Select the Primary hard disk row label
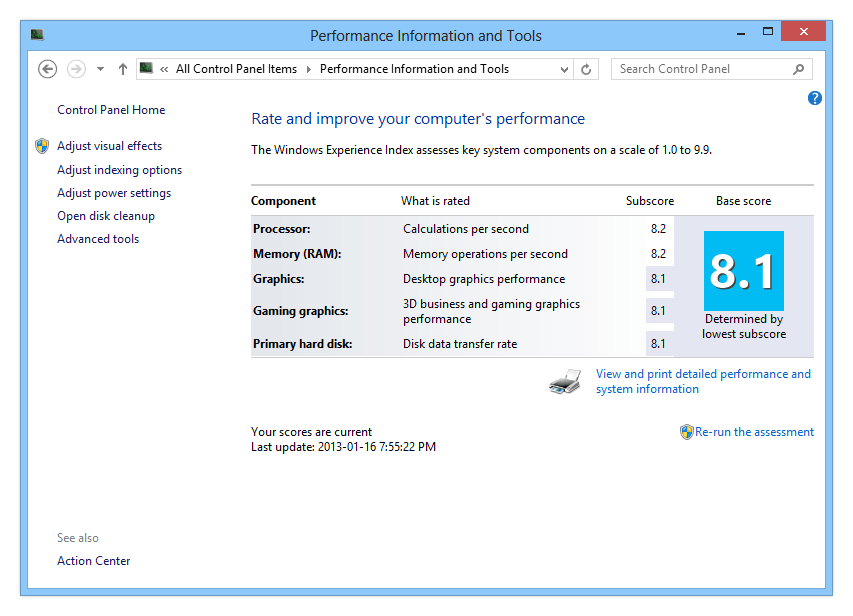Image resolution: width=853 pixels, height=616 pixels. pyautogui.click(x=302, y=344)
